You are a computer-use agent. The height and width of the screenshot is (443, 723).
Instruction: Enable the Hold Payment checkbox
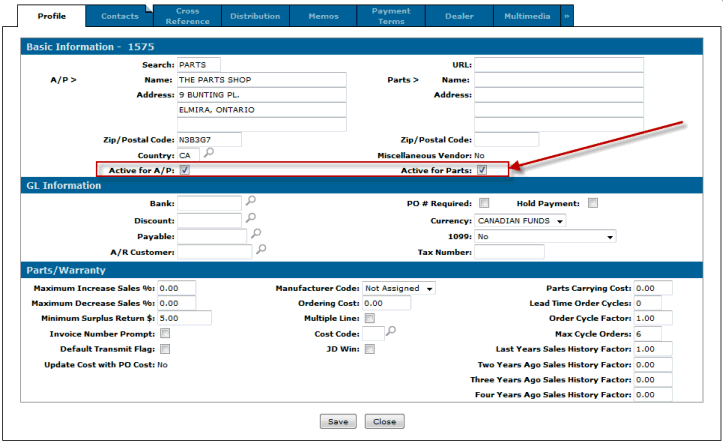pyautogui.click(x=593, y=203)
